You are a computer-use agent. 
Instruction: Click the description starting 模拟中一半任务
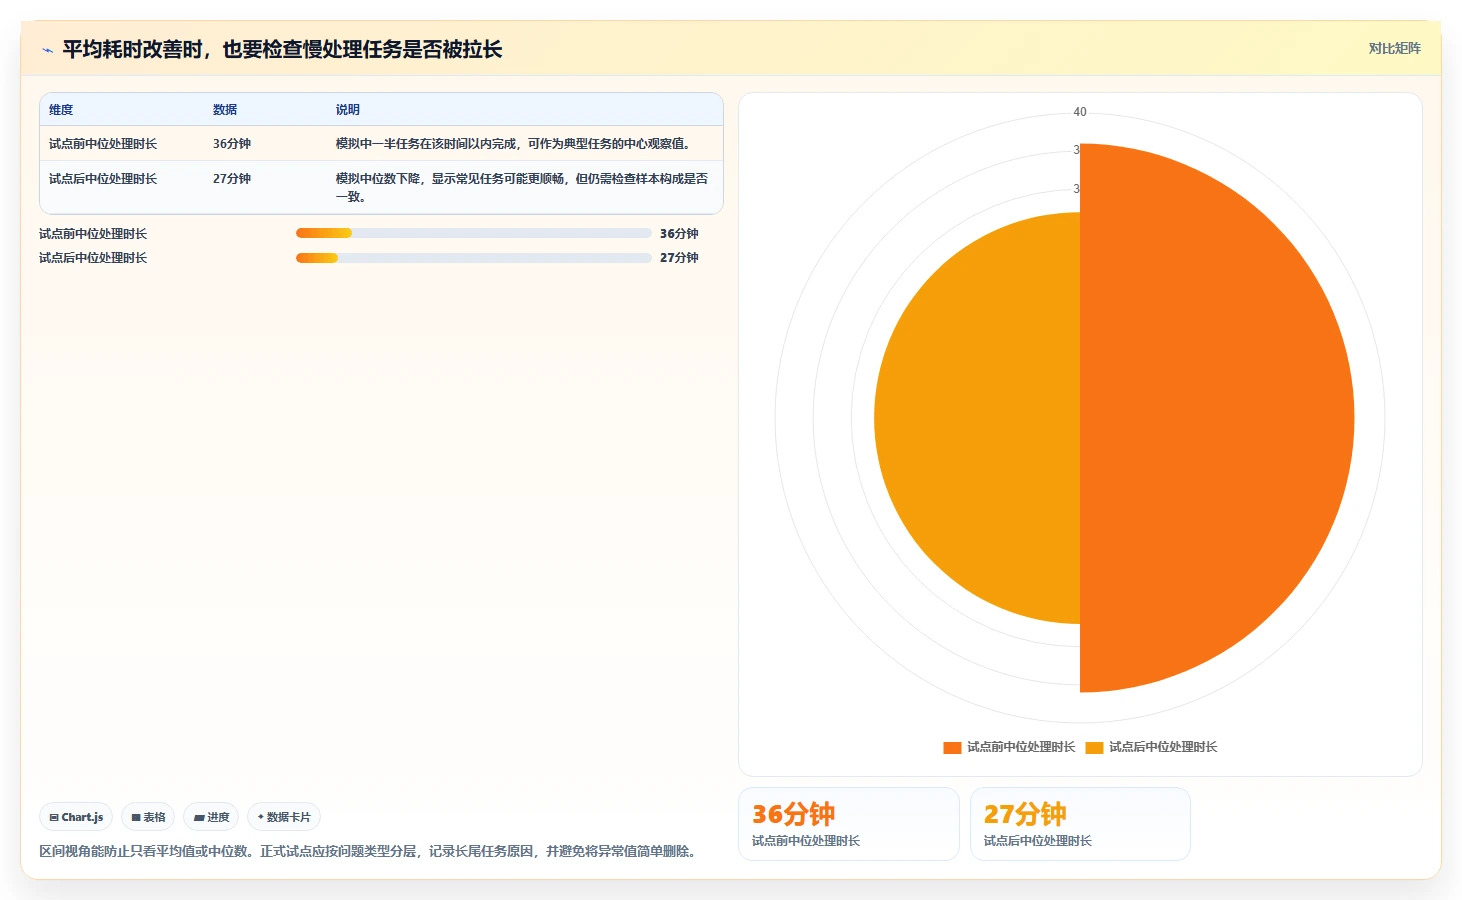pos(515,144)
